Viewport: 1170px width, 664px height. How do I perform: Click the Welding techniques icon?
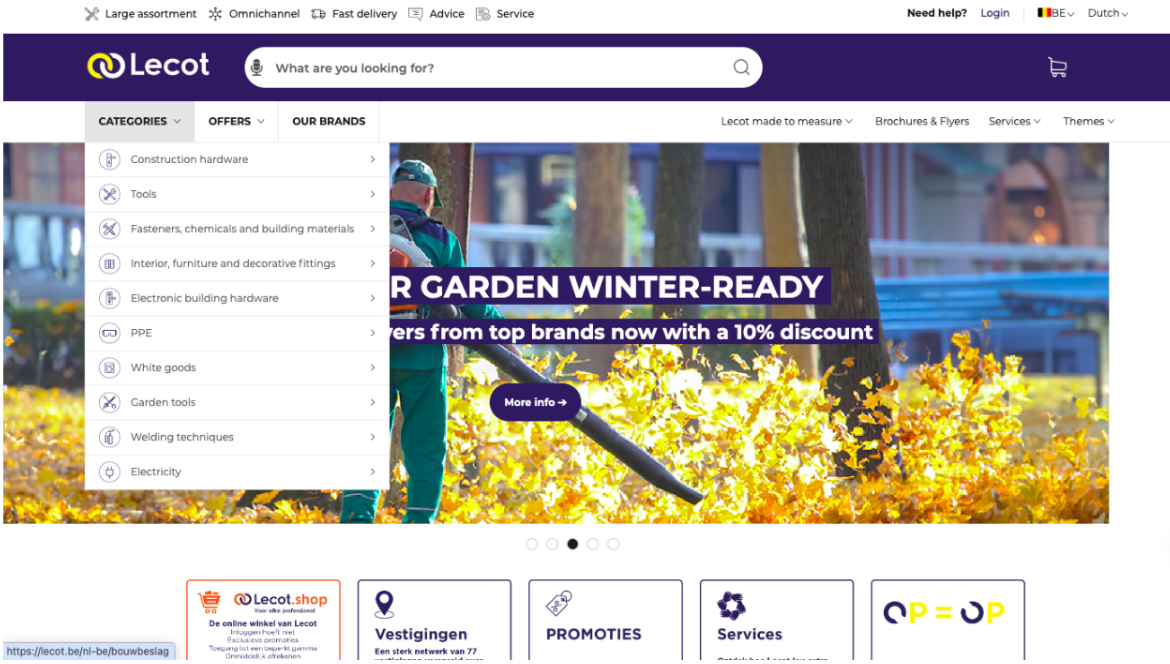point(110,437)
